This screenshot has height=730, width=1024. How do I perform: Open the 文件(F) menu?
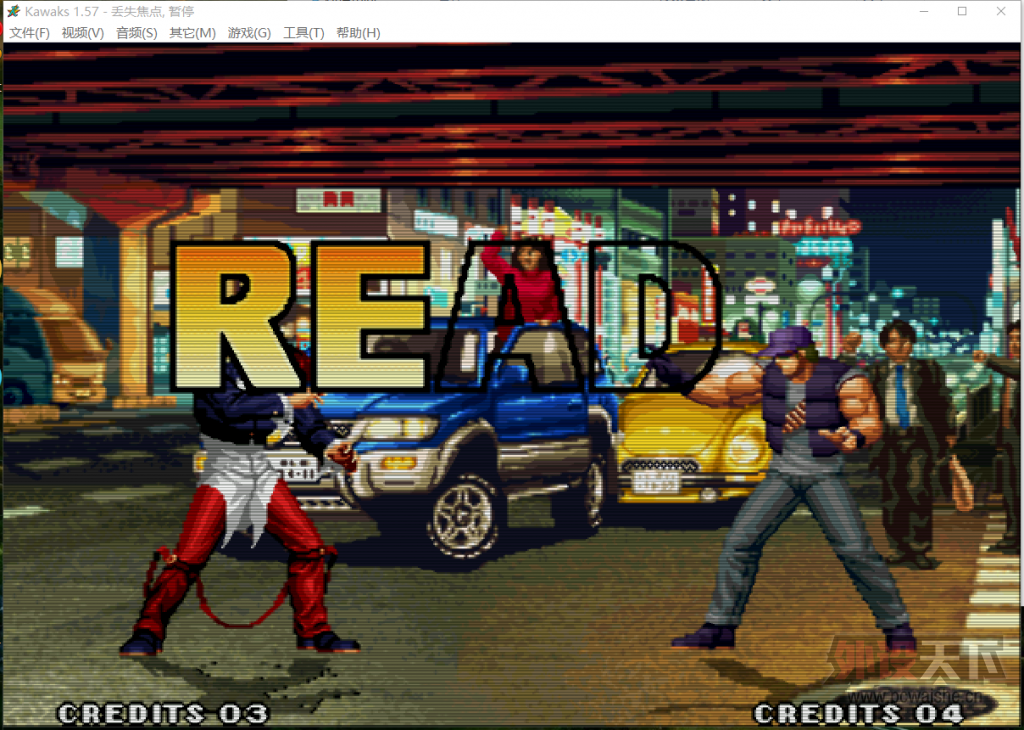click(29, 33)
